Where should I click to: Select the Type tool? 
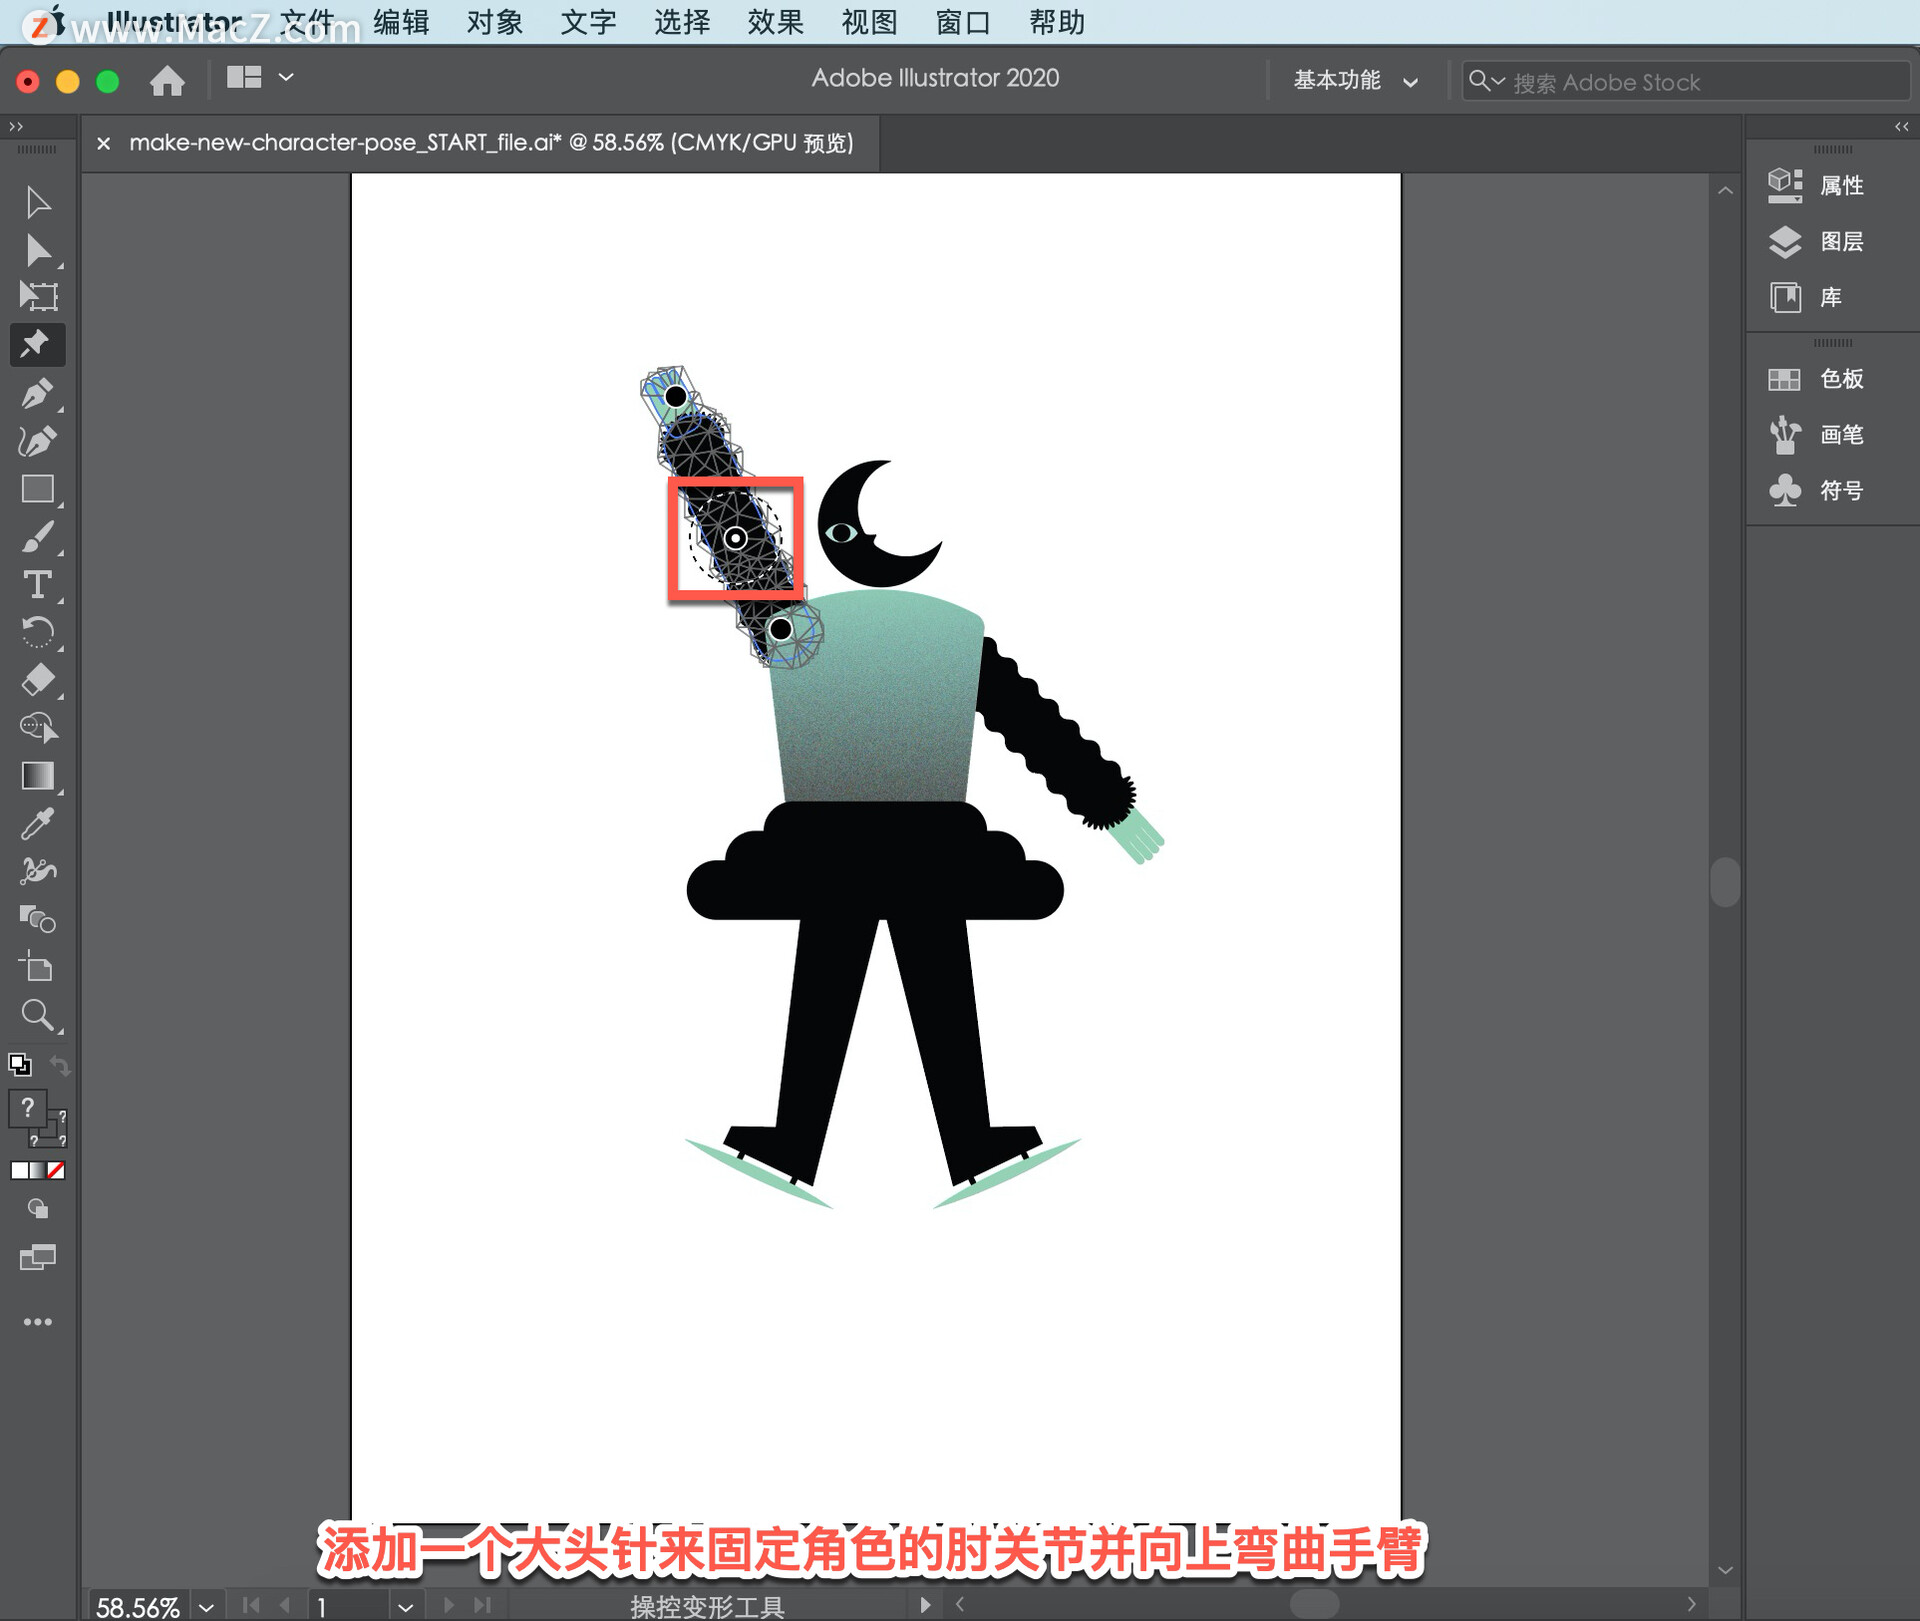(x=38, y=585)
